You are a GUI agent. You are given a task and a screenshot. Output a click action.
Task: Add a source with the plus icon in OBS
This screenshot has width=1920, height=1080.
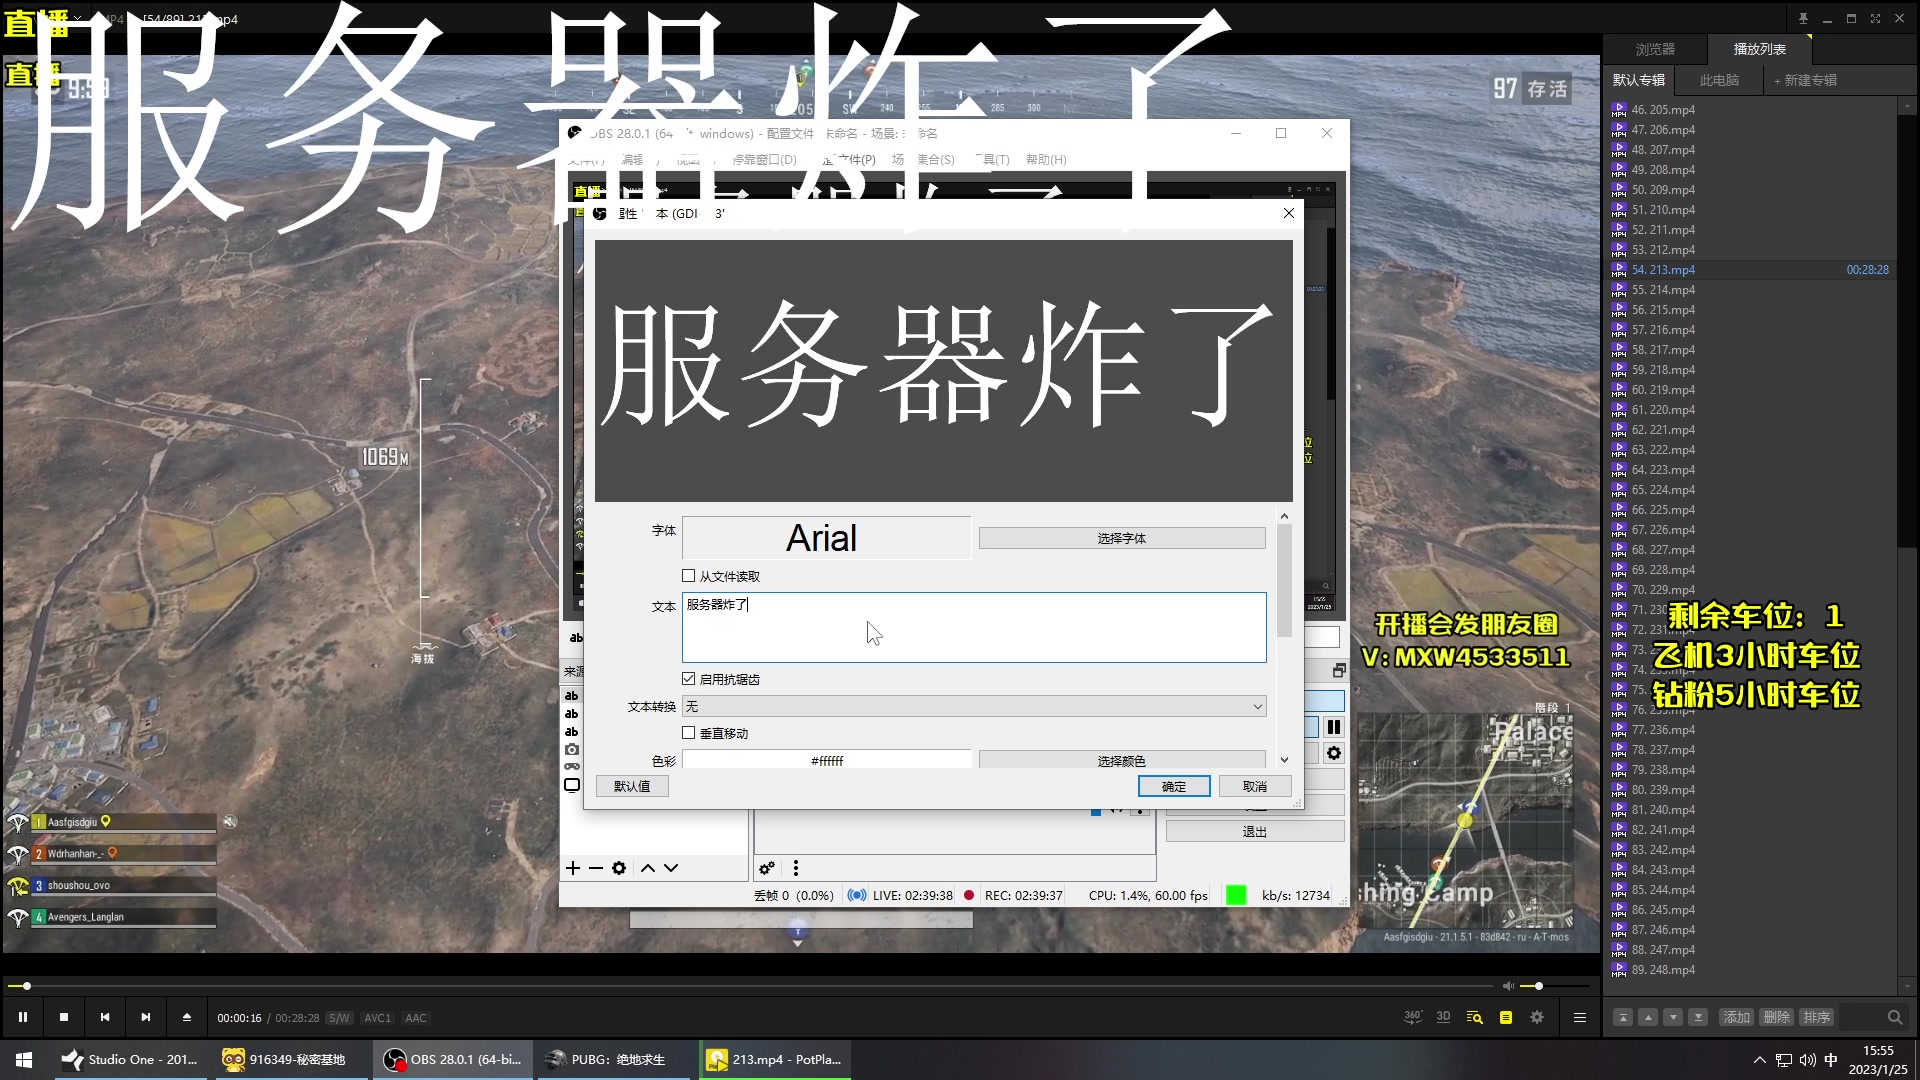[573, 868]
